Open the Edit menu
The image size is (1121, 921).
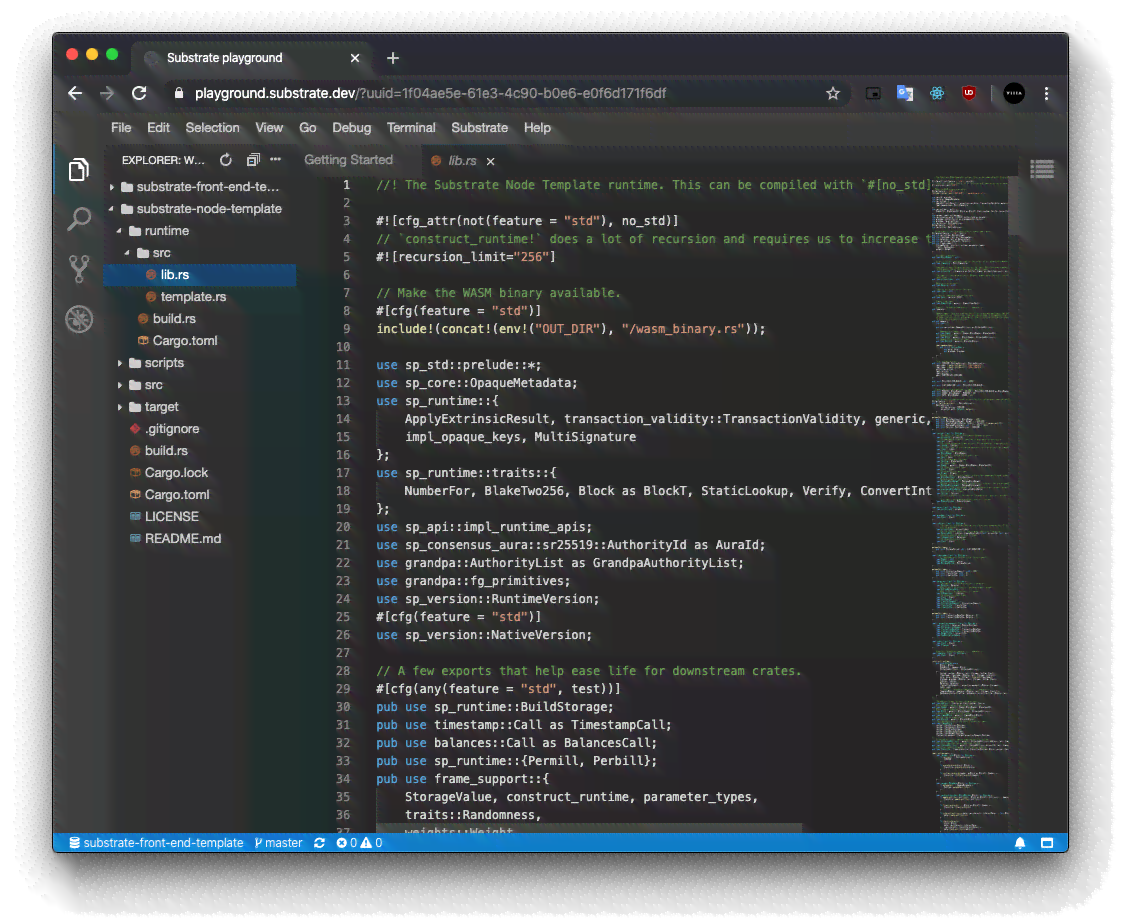tap(158, 128)
